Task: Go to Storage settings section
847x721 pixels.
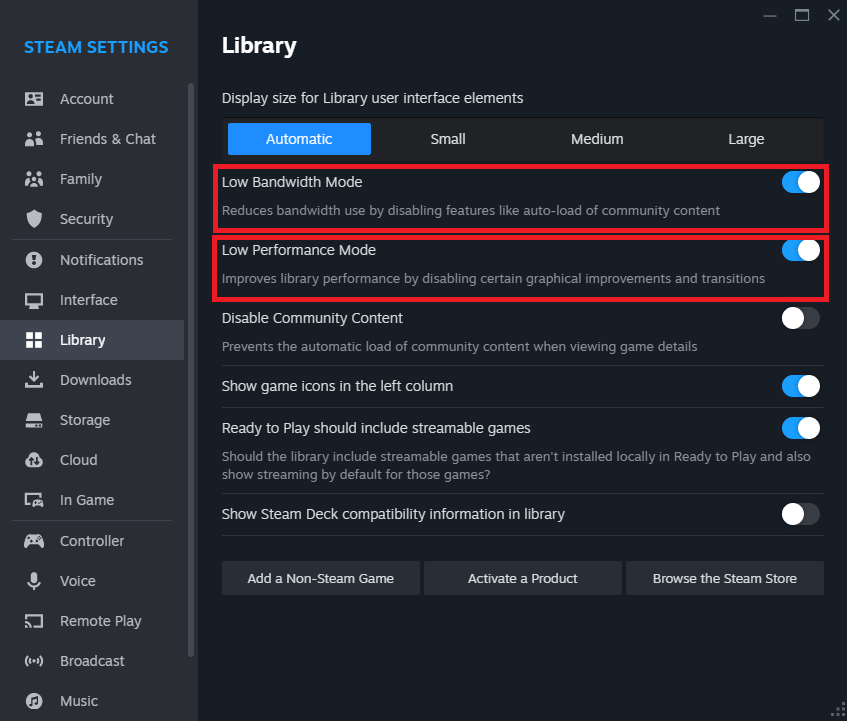Action: click(85, 420)
